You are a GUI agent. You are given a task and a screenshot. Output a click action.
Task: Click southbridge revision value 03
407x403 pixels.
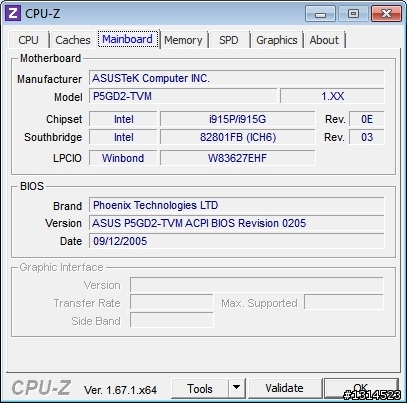[367, 137]
